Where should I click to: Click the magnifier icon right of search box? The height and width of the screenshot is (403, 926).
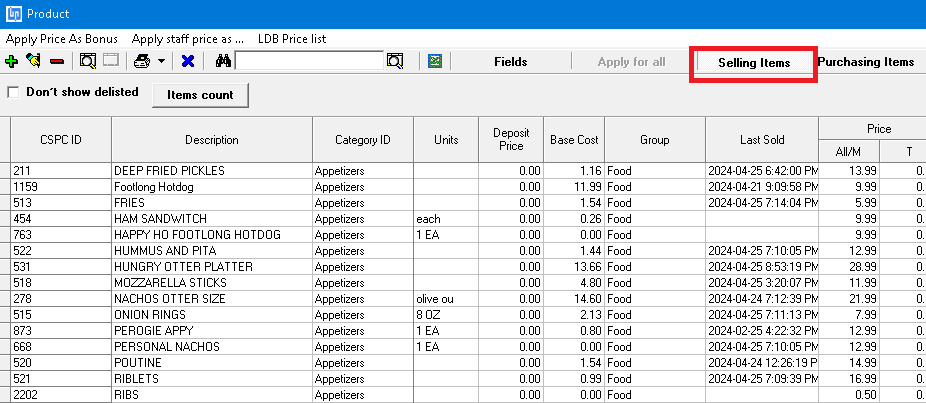pos(394,61)
